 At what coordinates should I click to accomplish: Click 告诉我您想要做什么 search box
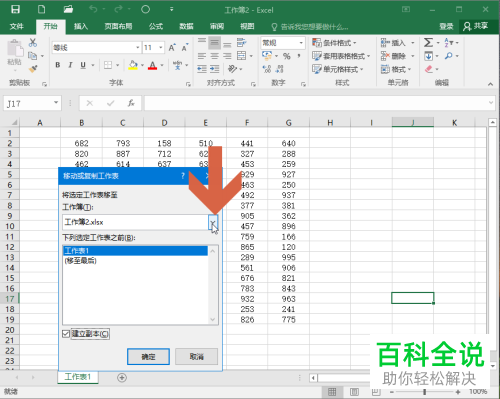[x=310, y=27]
